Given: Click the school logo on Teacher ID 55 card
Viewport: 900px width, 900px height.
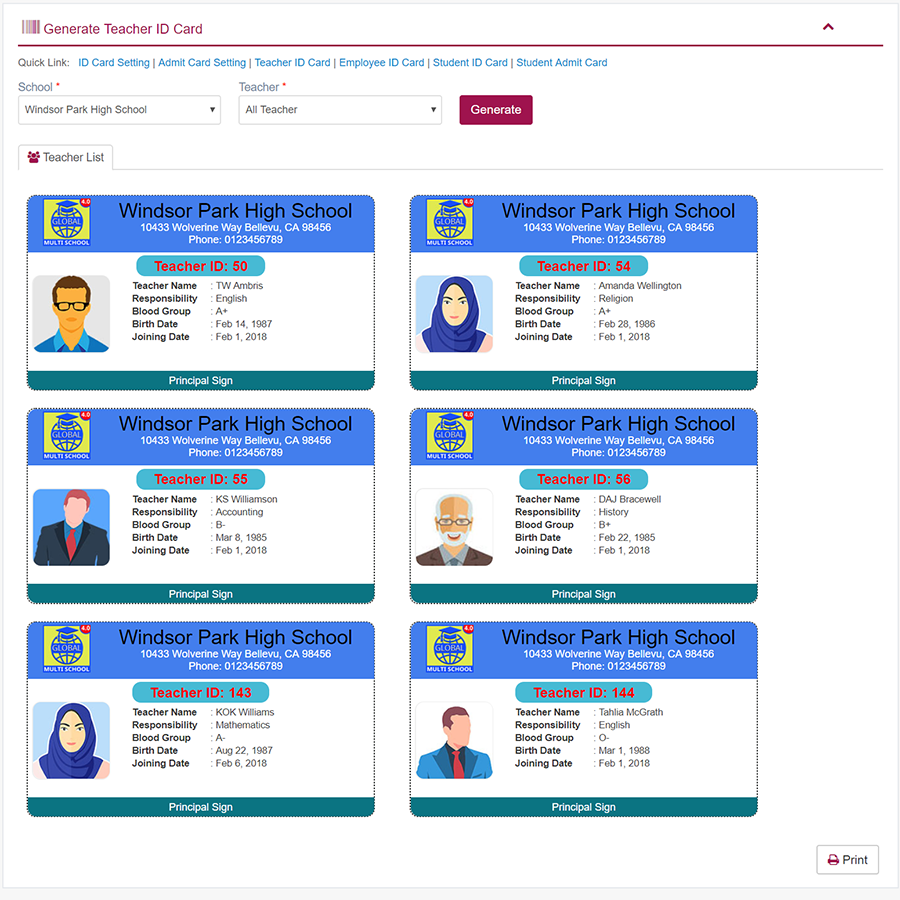Looking at the screenshot, I should pyautogui.click(x=67, y=436).
